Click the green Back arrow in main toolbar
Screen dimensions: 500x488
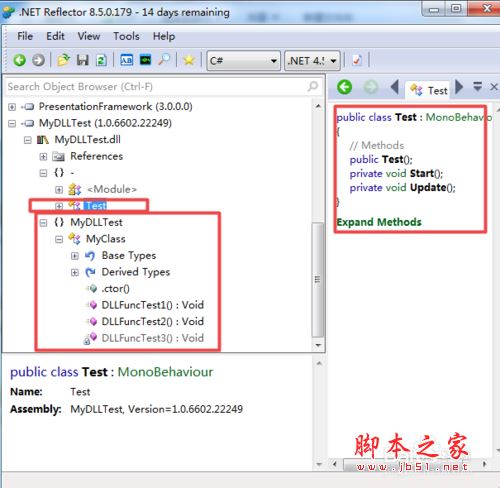click(x=19, y=60)
